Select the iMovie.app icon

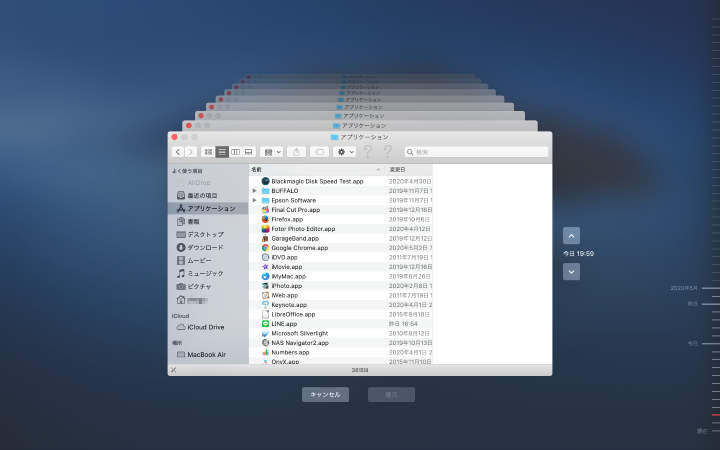click(x=265, y=267)
